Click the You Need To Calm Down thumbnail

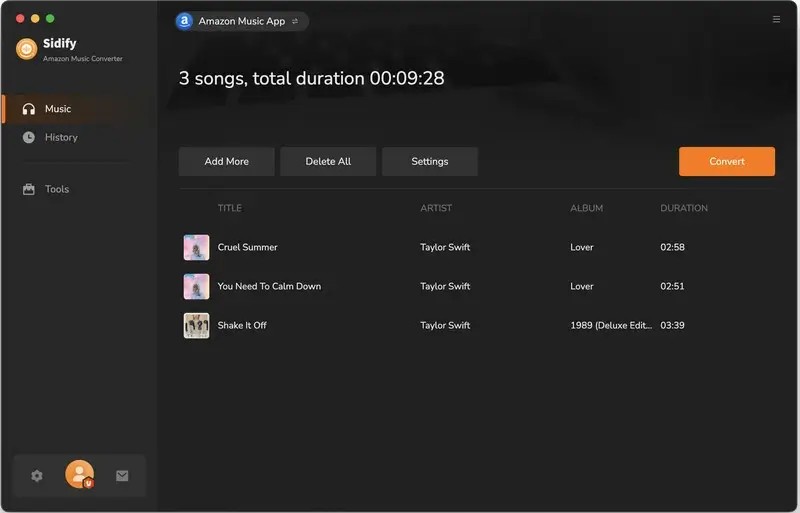(x=196, y=286)
